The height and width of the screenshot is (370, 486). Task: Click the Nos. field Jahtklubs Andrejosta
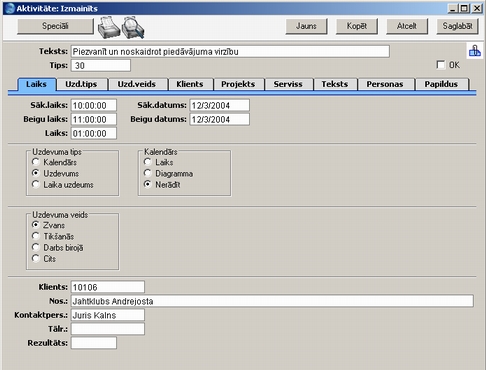pyautogui.click(x=272, y=301)
